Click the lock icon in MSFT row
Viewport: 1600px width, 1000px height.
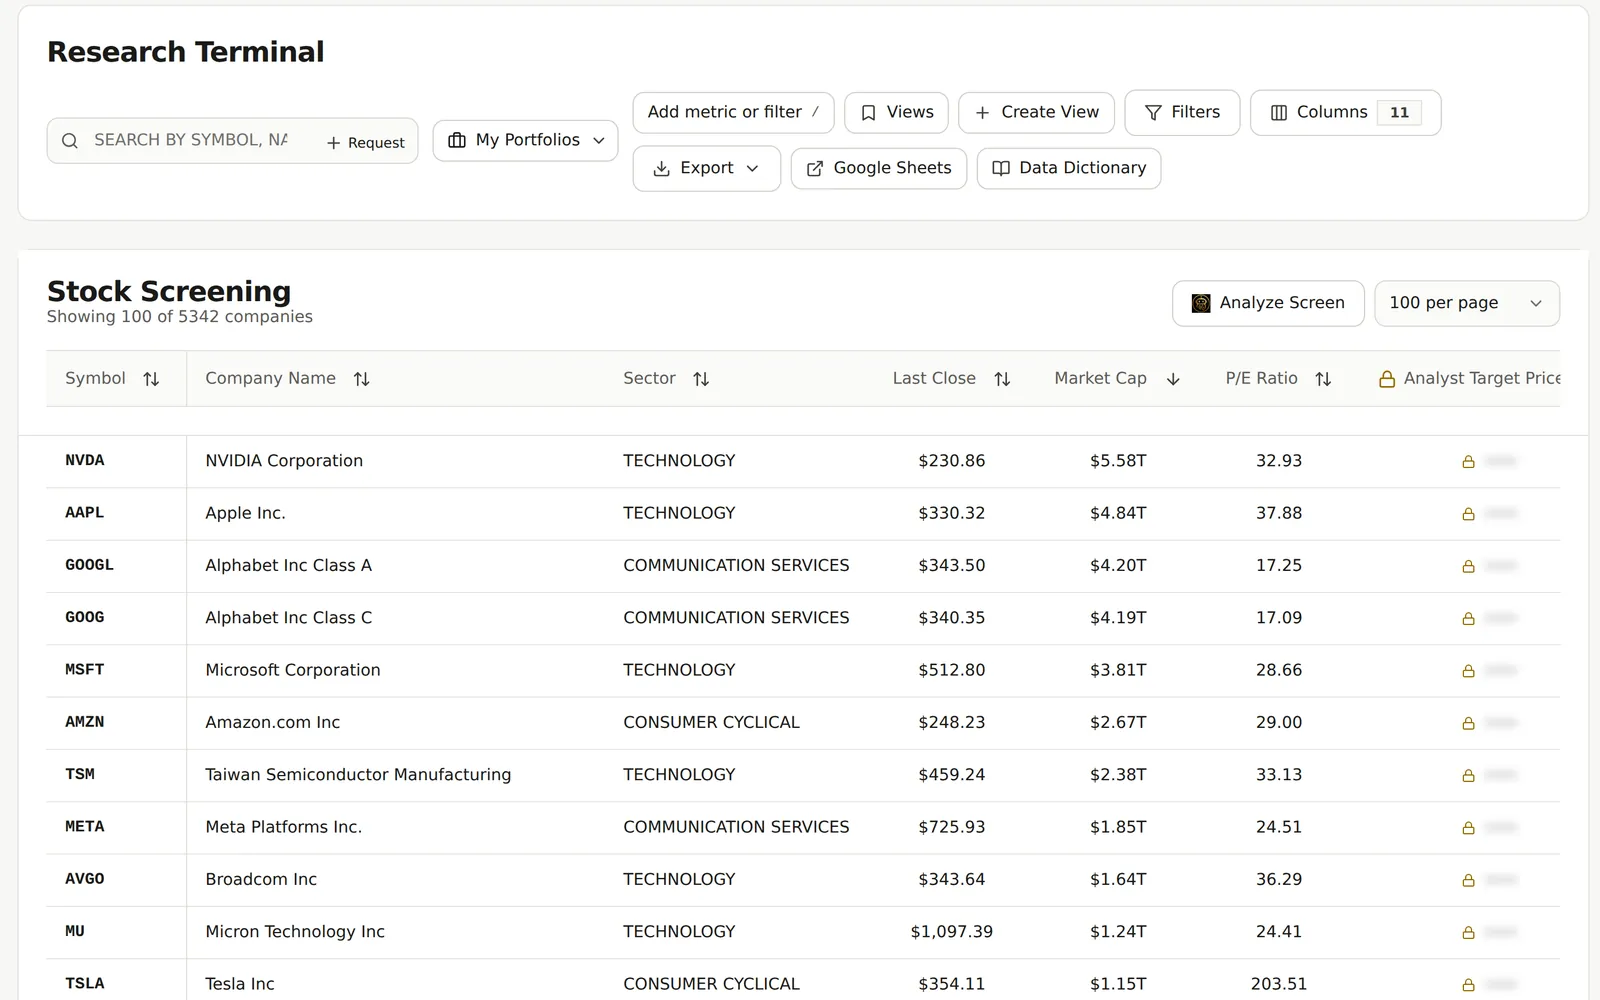[x=1468, y=671]
